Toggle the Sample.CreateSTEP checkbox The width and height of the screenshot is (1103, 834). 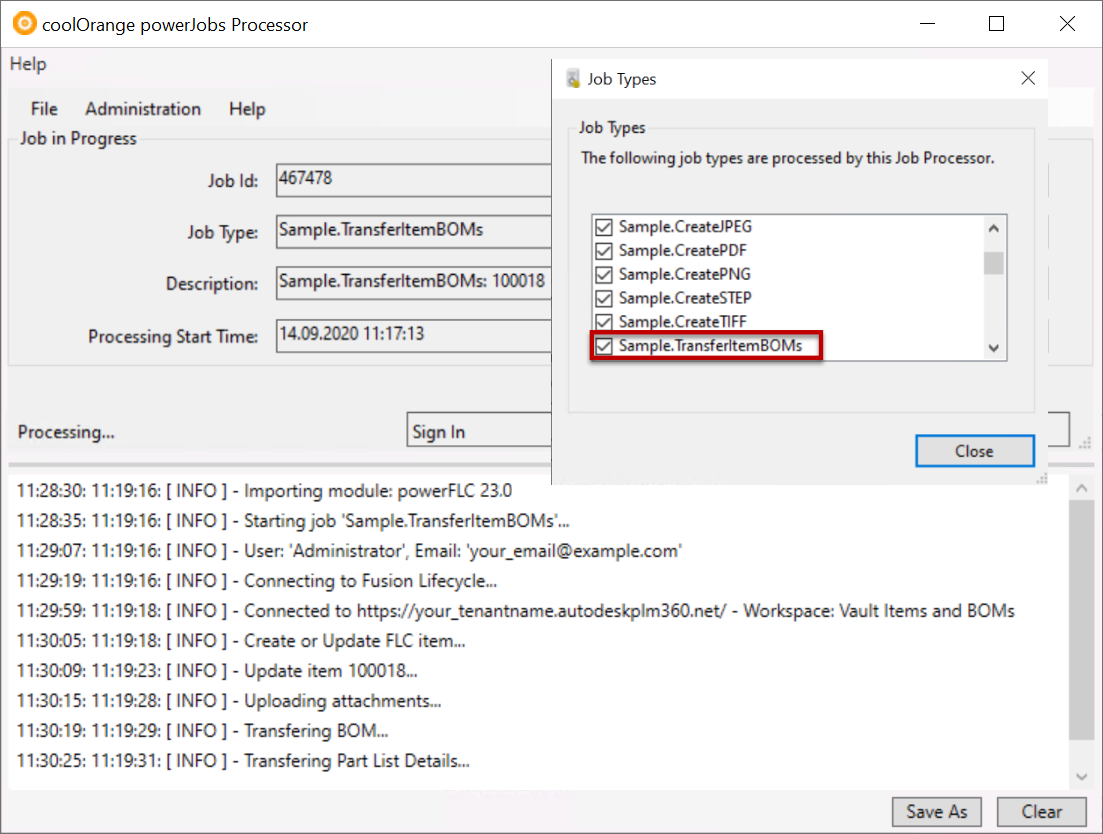click(603, 298)
